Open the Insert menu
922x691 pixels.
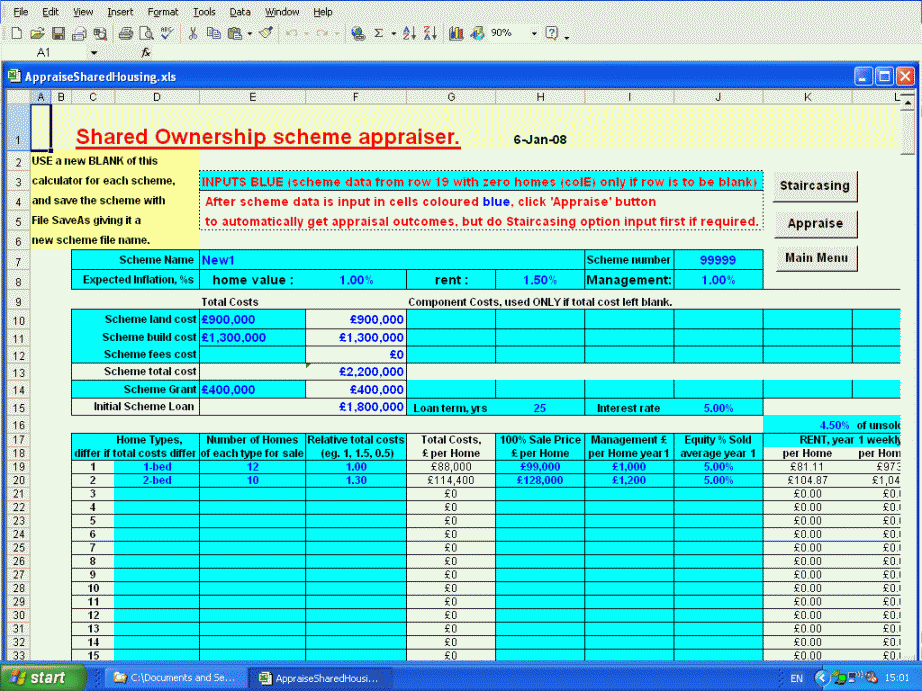[x=120, y=12]
